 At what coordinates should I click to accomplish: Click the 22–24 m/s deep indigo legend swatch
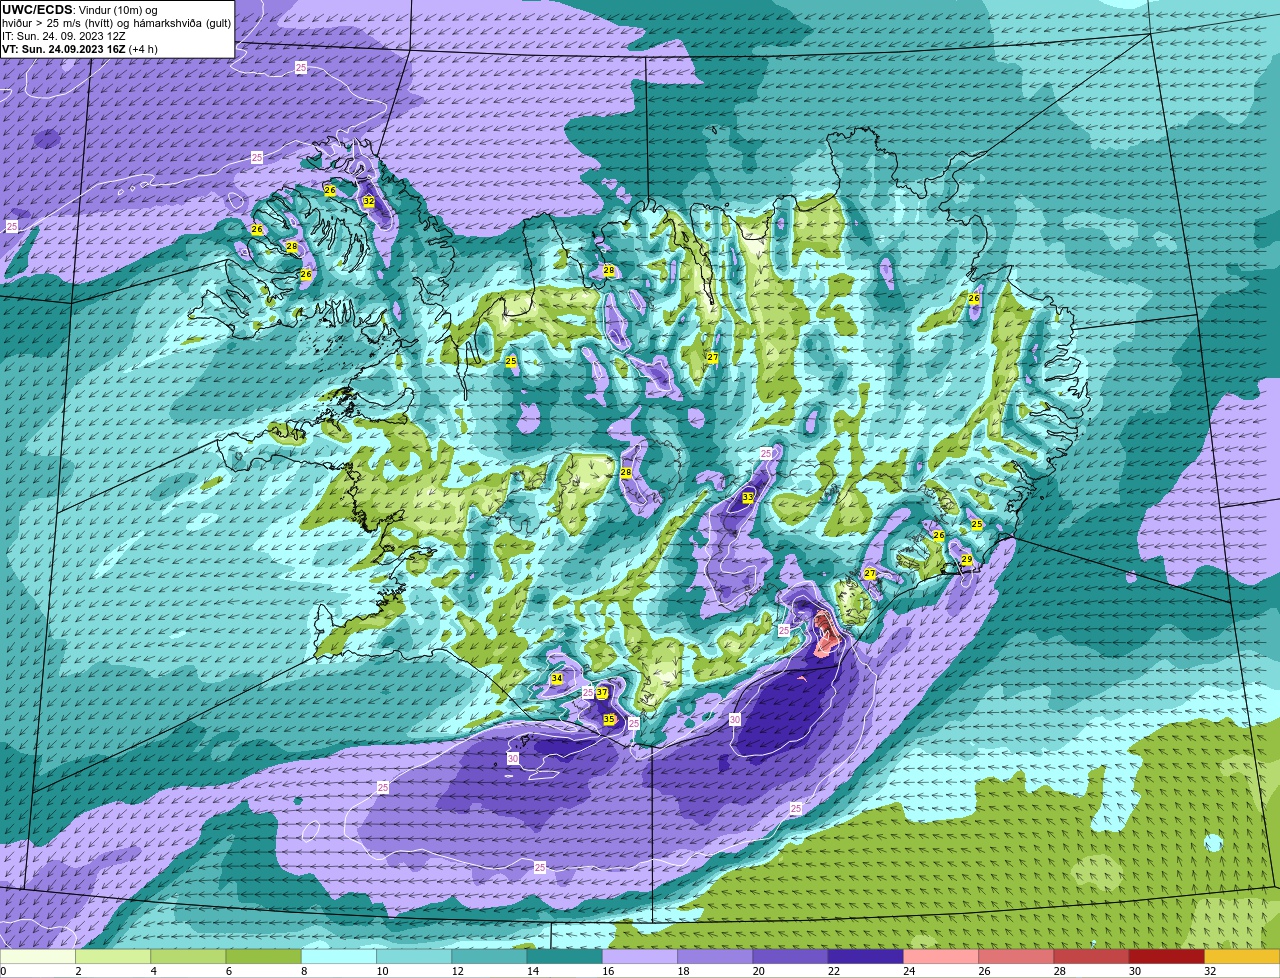point(866,956)
